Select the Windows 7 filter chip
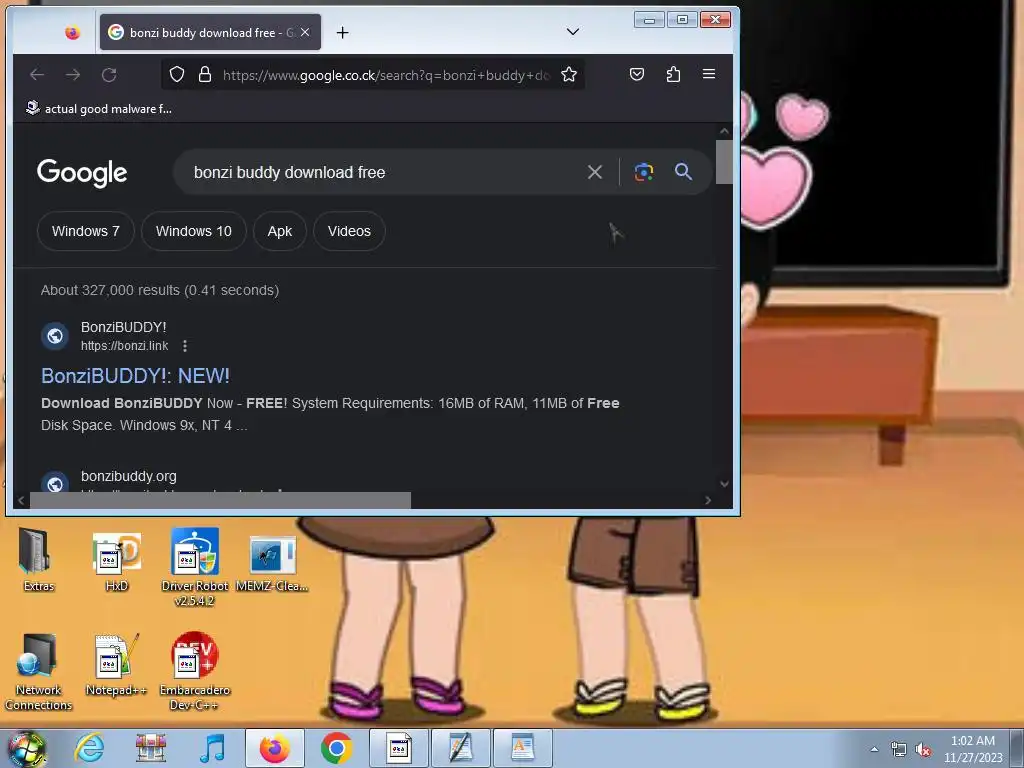The height and width of the screenshot is (768, 1024). pyautogui.click(x=86, y=231)
